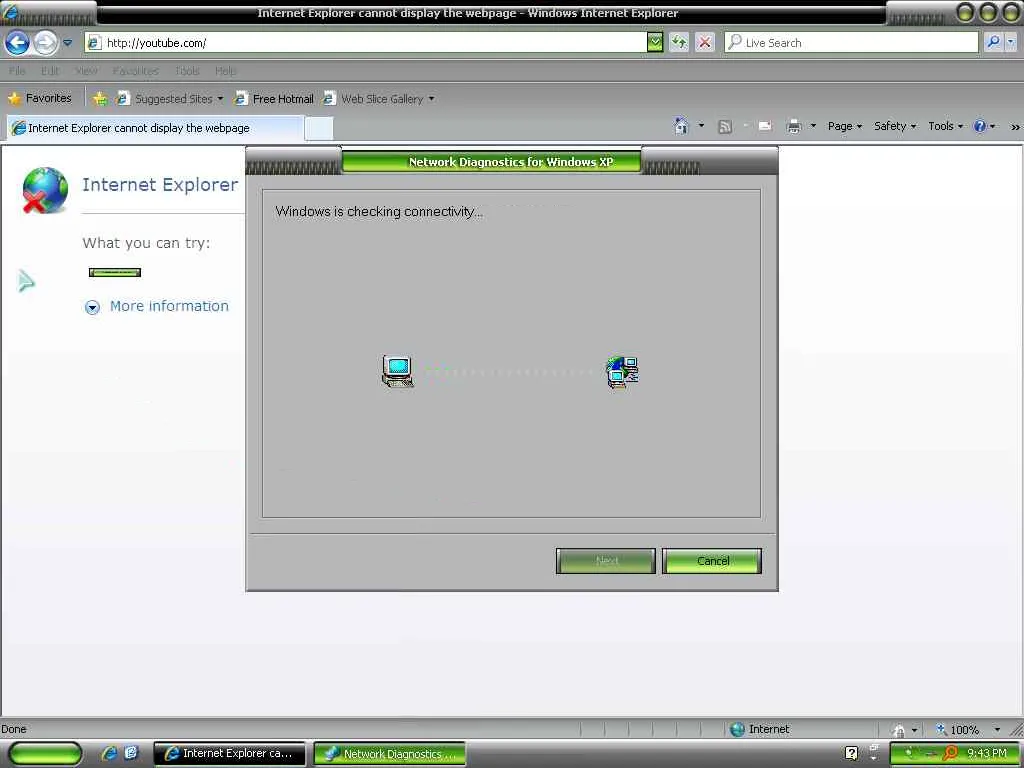The height and width of the screenshot is (768, 1024).
Task: Click the network computers icon in diagnostics dialog
Action: click(x=622, y=372)
